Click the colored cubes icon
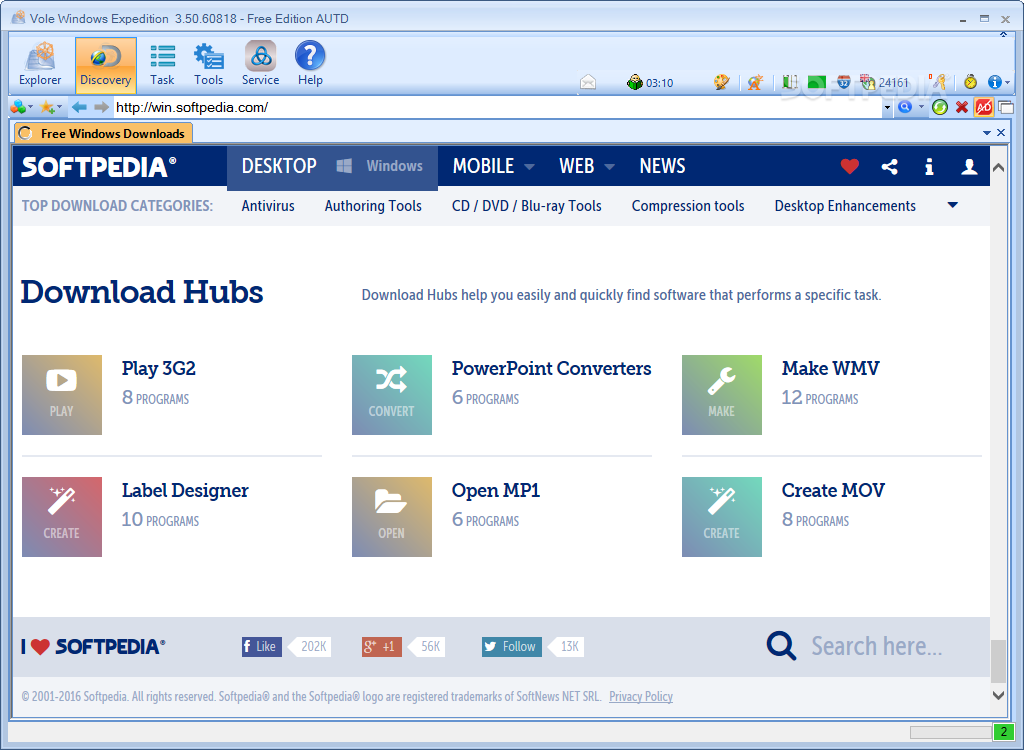This screenshot has width=1024, height=750. (18, 107)
